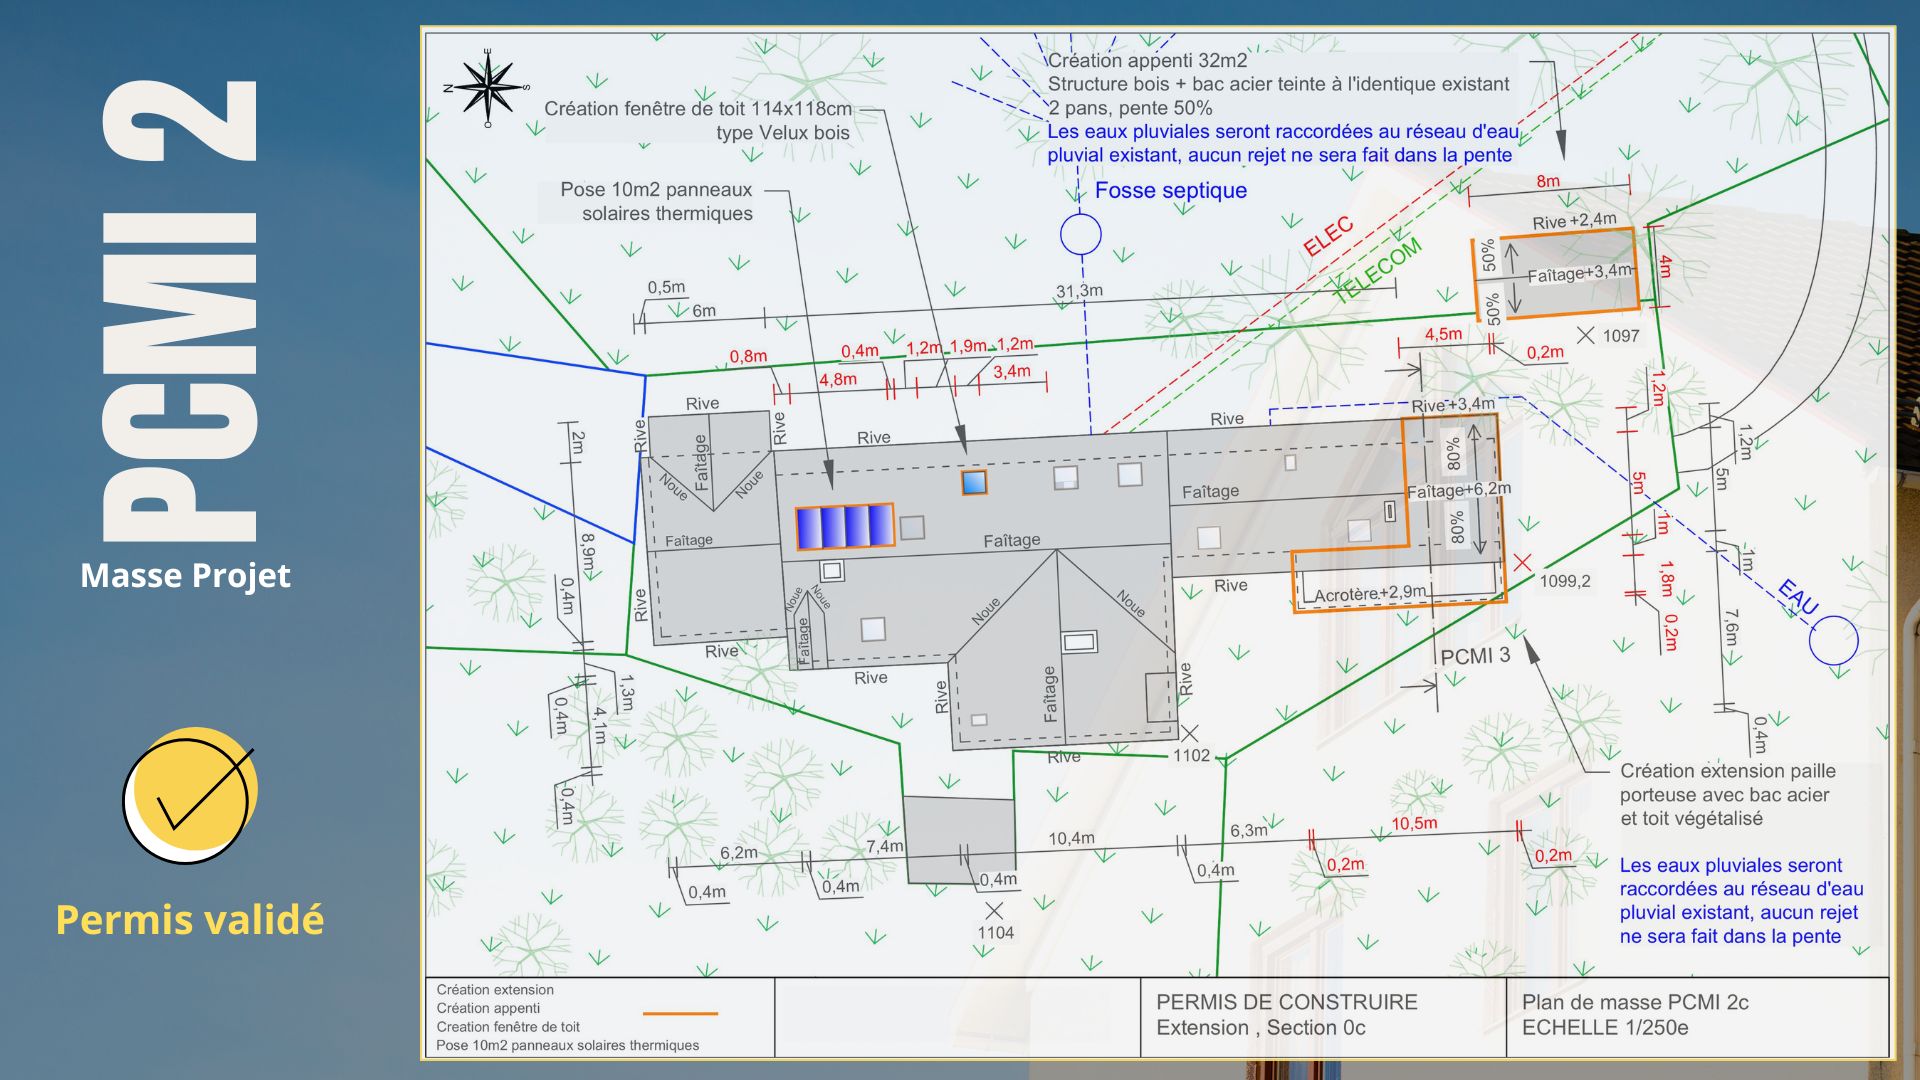Click the Fosse septique blue circle
The image size is (1920, 1080).
(1081, 235)
